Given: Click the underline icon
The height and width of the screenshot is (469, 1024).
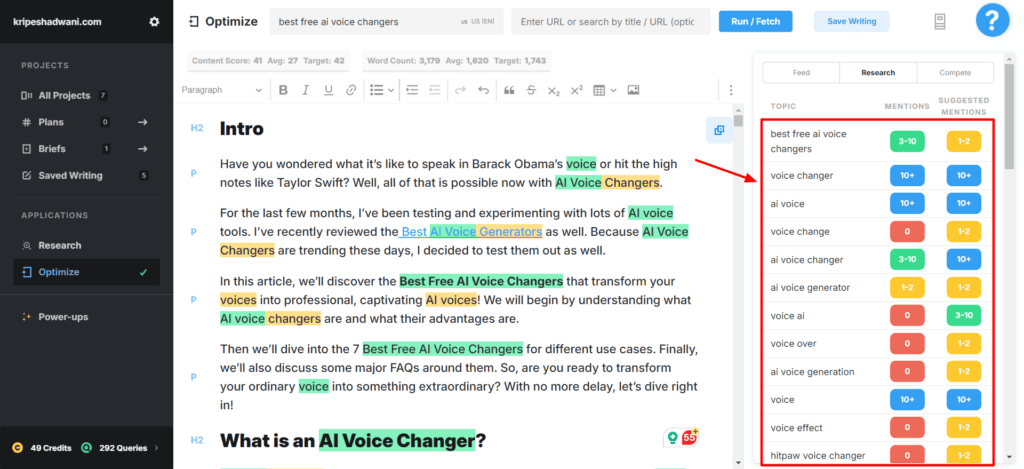Looking at the screenshot, I should pos(329,90).
